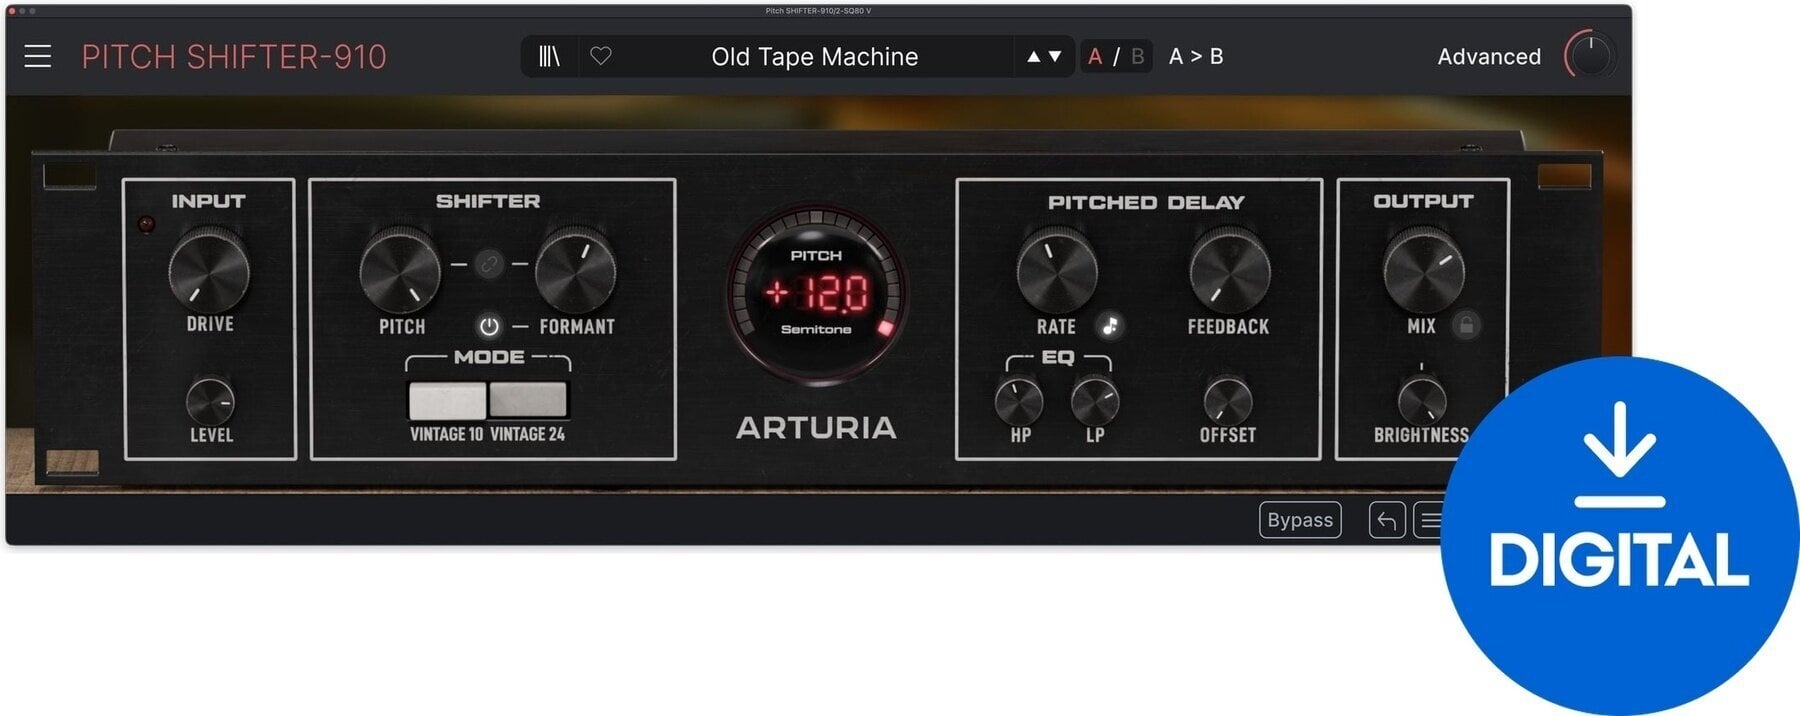
Task: Switch to state B
Action: (x=1137, y=57)
